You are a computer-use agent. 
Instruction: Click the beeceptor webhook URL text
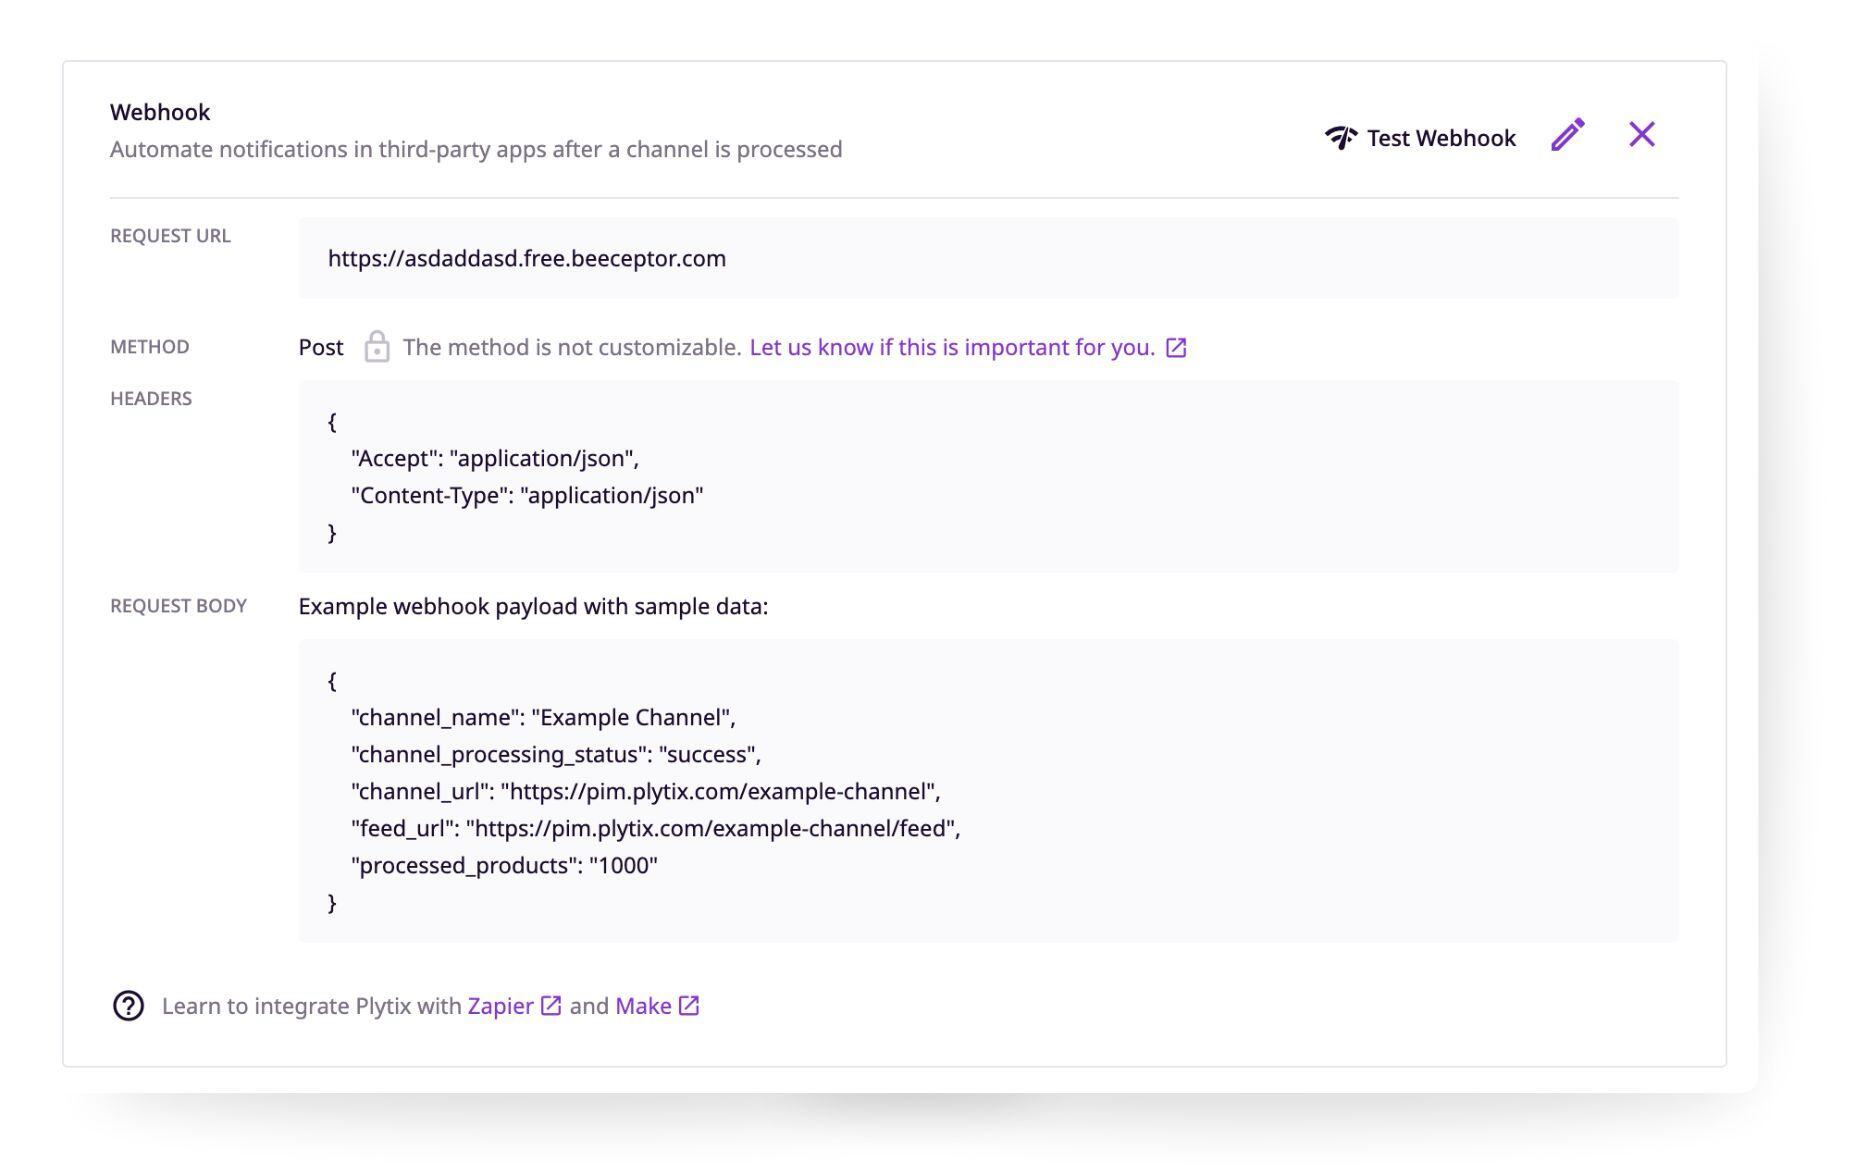coord(527,258)
